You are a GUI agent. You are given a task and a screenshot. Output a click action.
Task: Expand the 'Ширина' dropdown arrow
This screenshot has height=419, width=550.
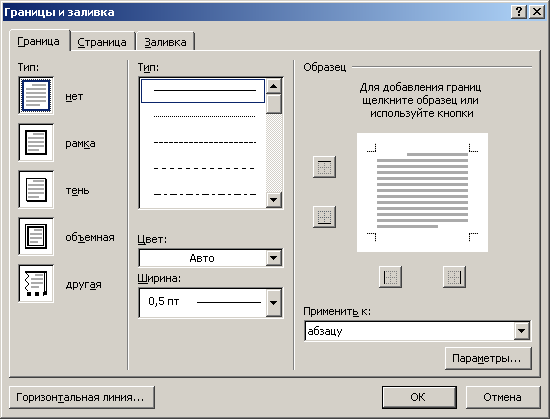click(274, 303)
